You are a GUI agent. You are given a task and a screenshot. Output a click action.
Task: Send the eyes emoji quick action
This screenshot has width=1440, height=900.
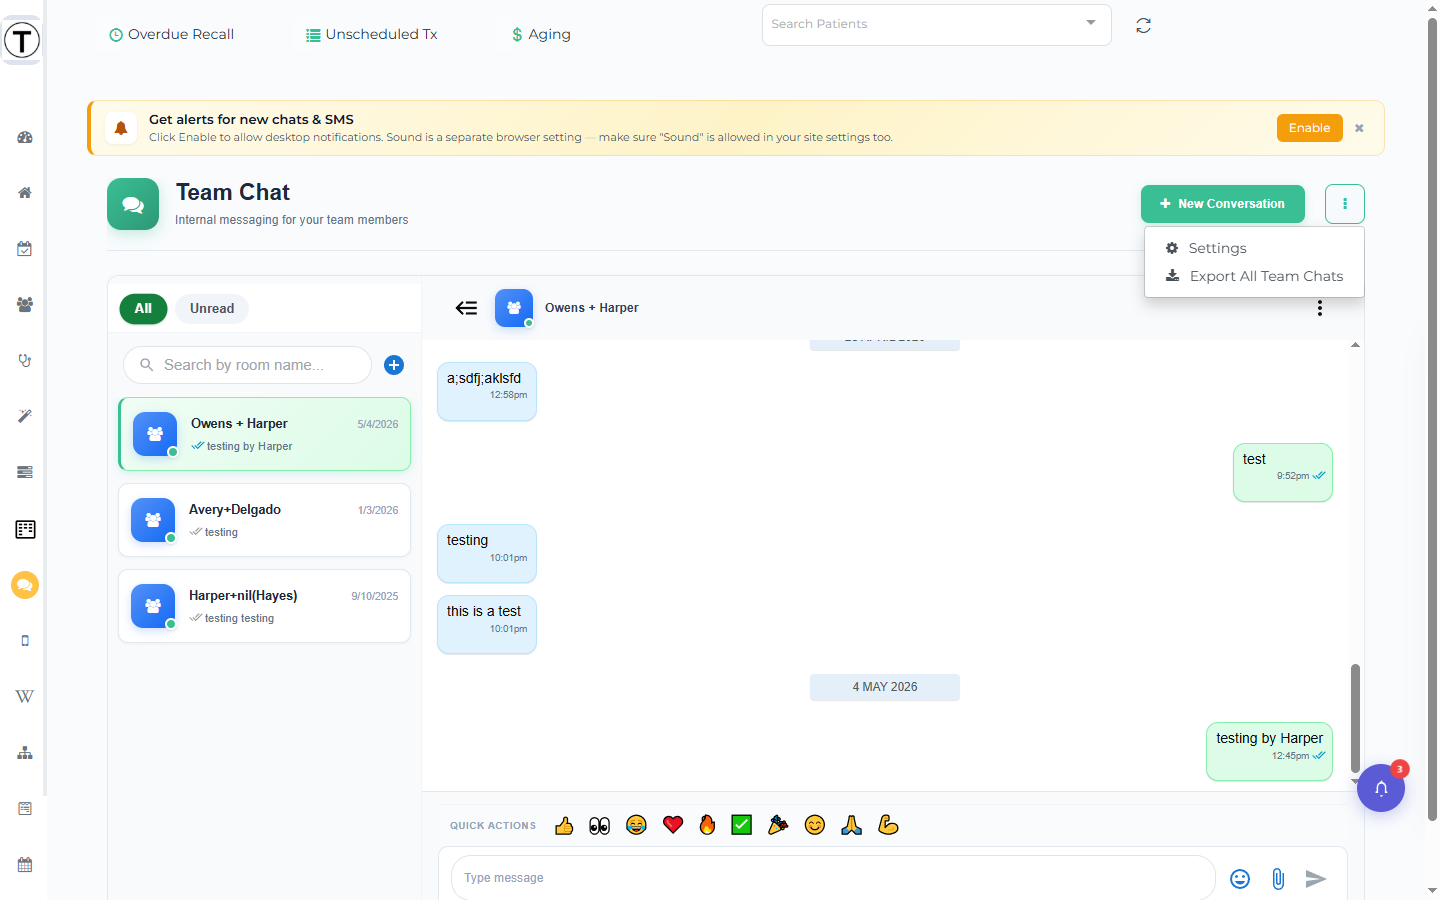(600, 825)
